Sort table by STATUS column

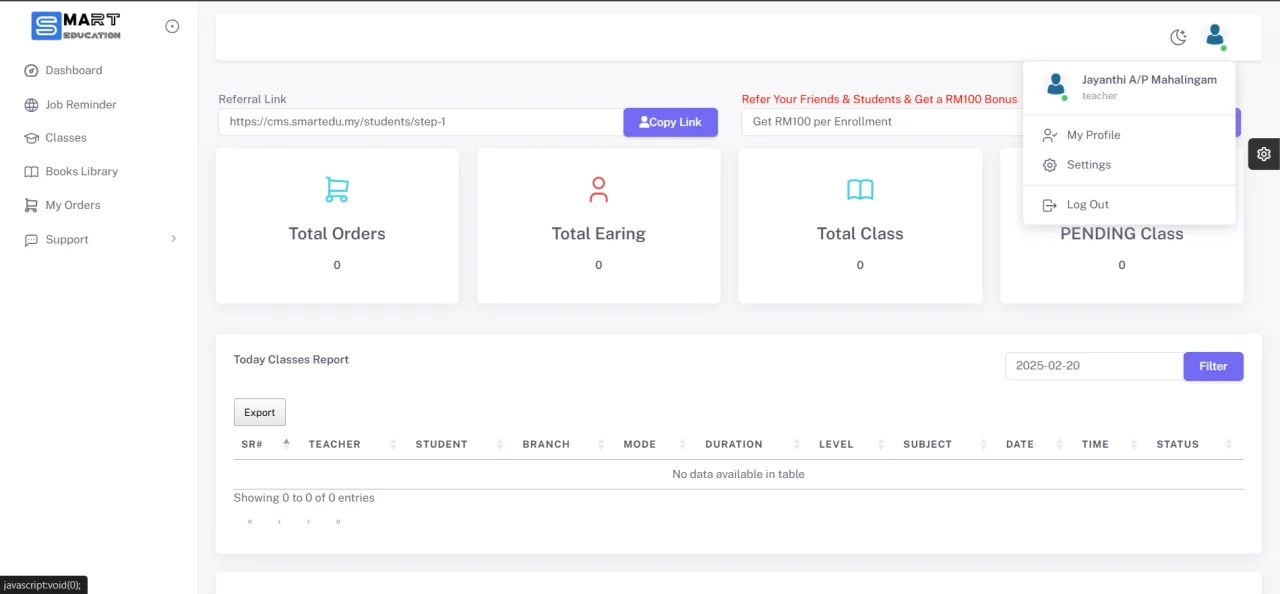pyautogui.click(x=1194, y=444)
